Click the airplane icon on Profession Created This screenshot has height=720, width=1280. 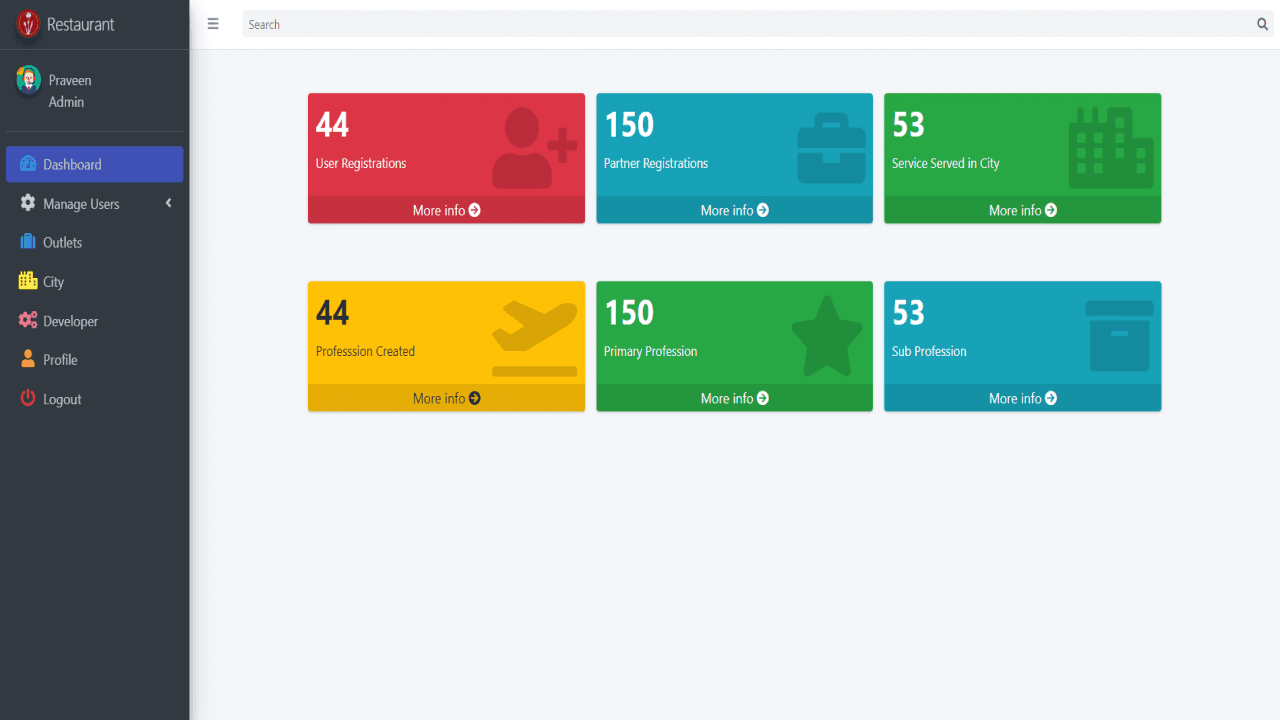(535, 338)
